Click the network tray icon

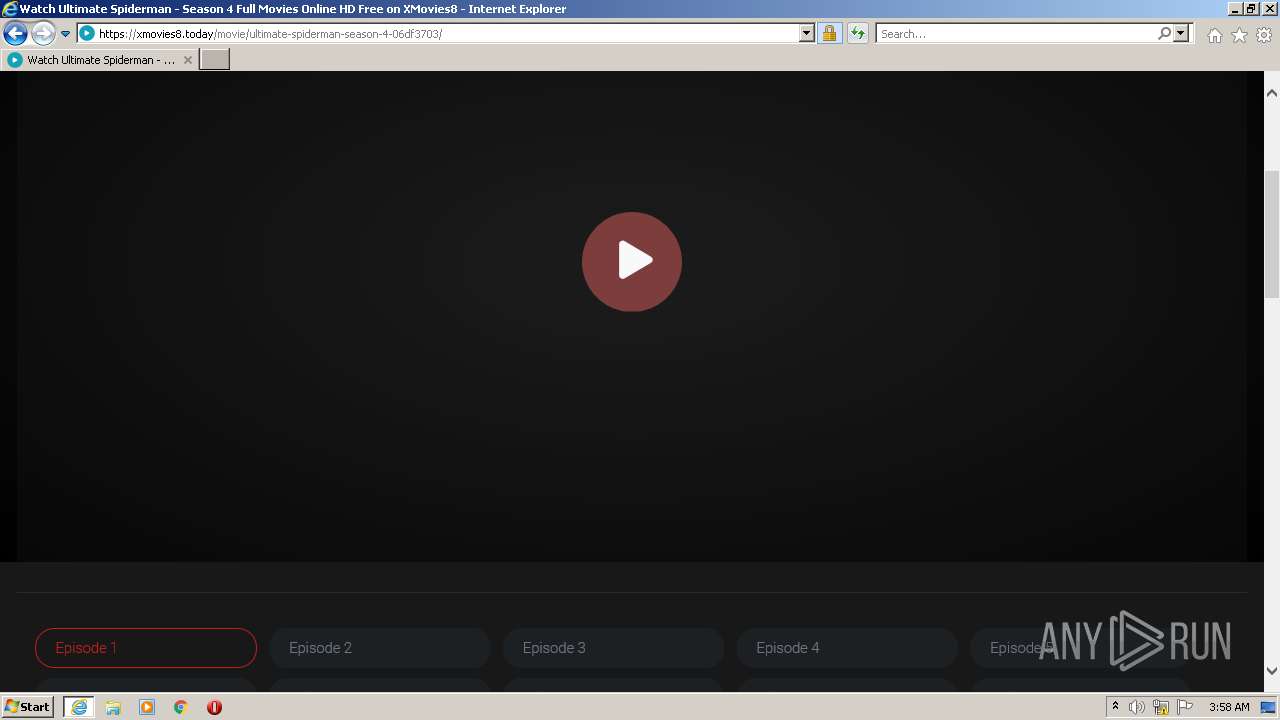(x=1161, y=707)
